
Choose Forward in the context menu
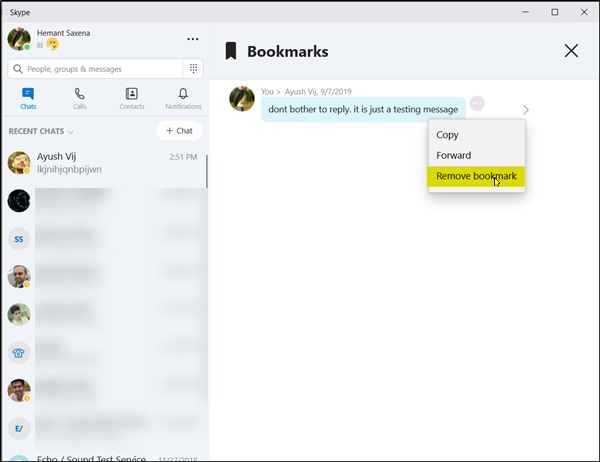pos(454,155)
